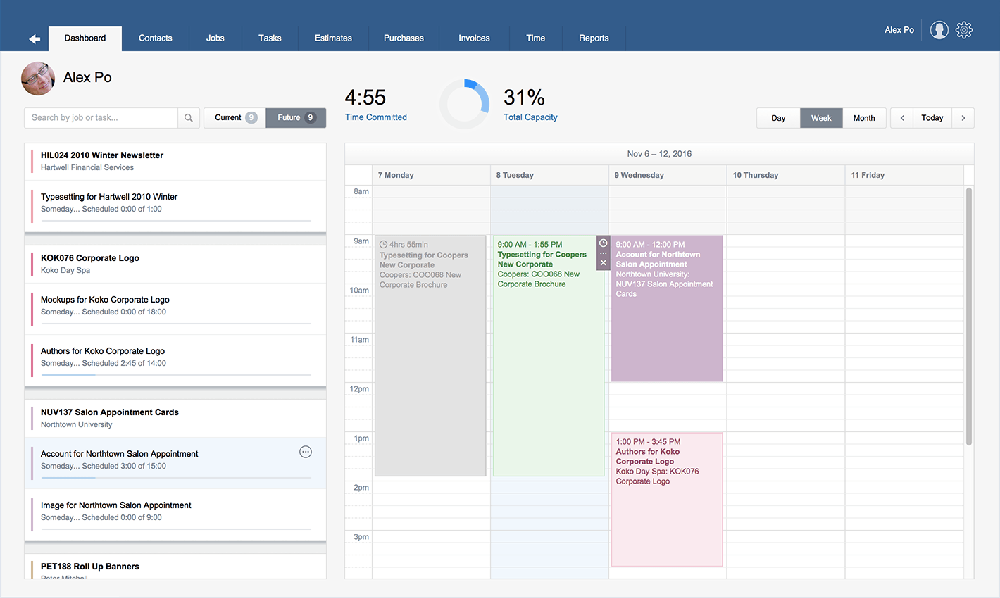Select Image for Northtown Salon Appointment task
The width and height of the screenshot is (1000, 598).
pyautogui.click(x=175, y=513)
